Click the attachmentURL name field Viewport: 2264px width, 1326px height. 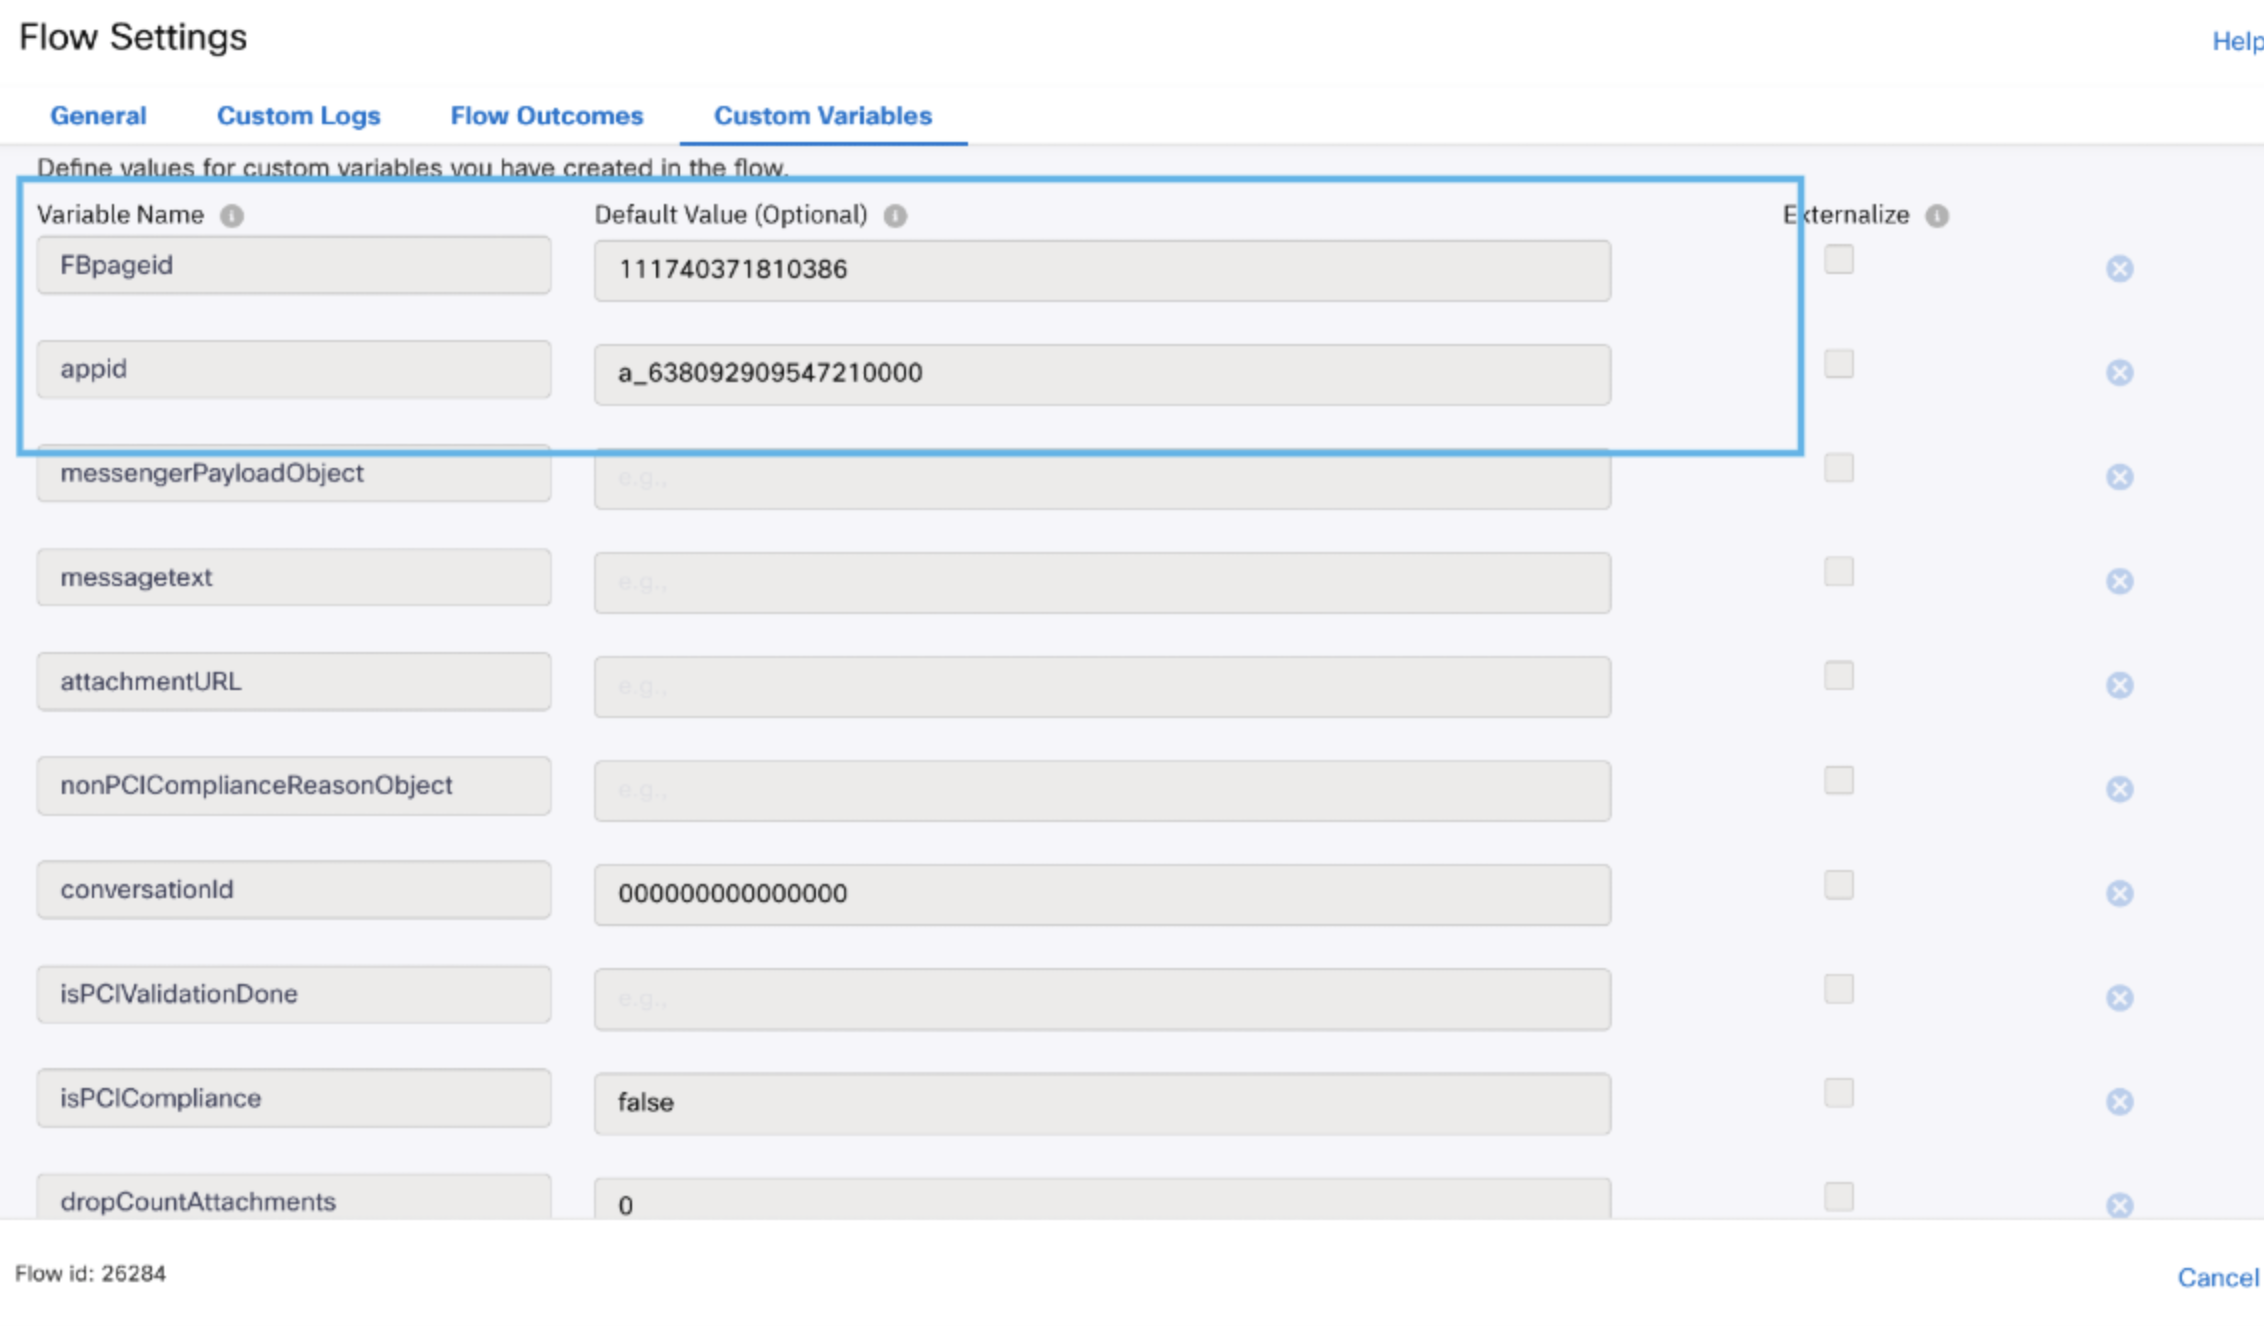click(x=294, y=681)
